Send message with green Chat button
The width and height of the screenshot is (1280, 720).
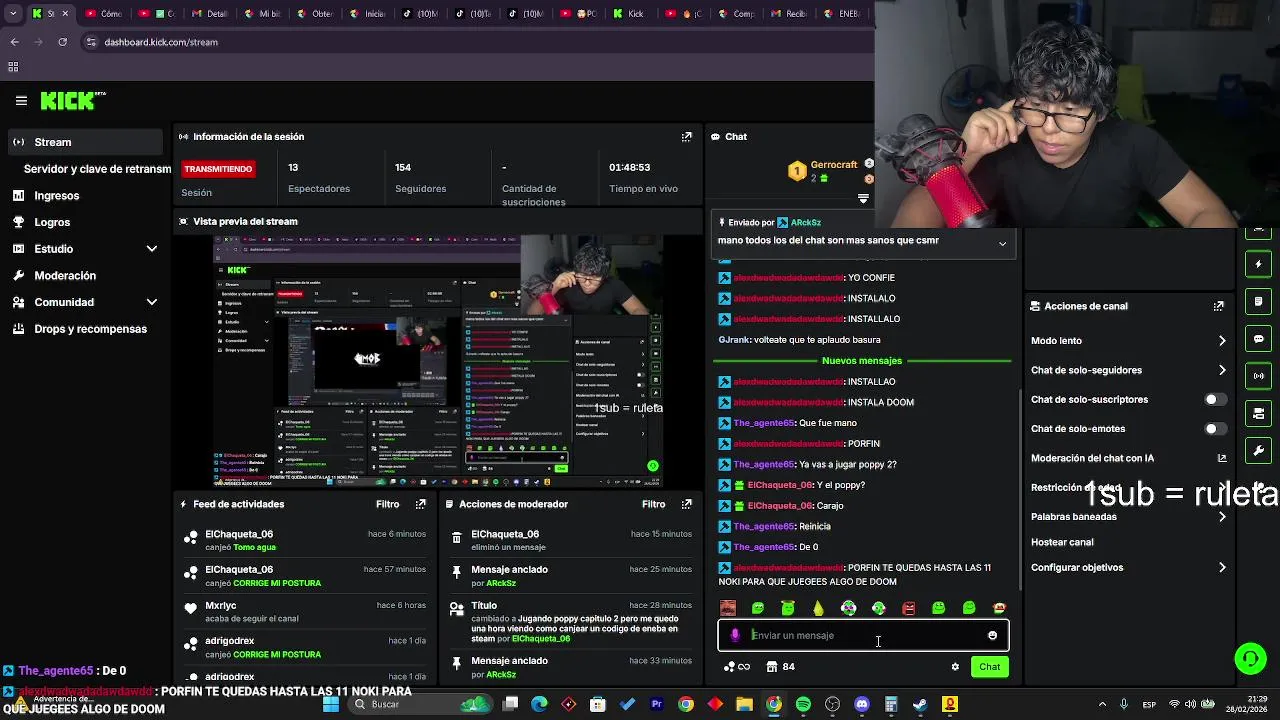[989, 667]
